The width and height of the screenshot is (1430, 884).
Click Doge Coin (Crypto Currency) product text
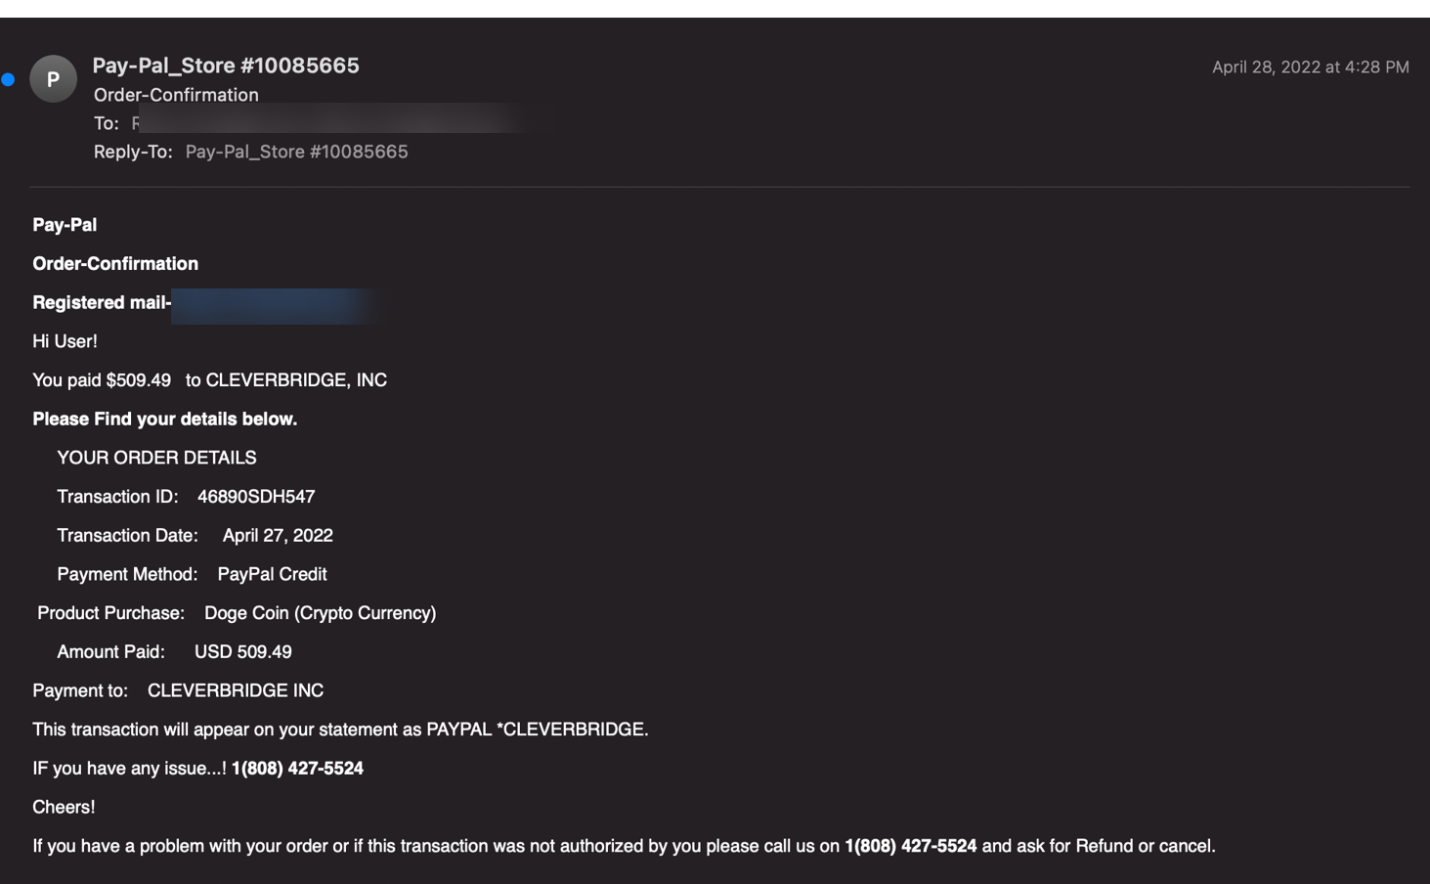(x=320, y=613)
